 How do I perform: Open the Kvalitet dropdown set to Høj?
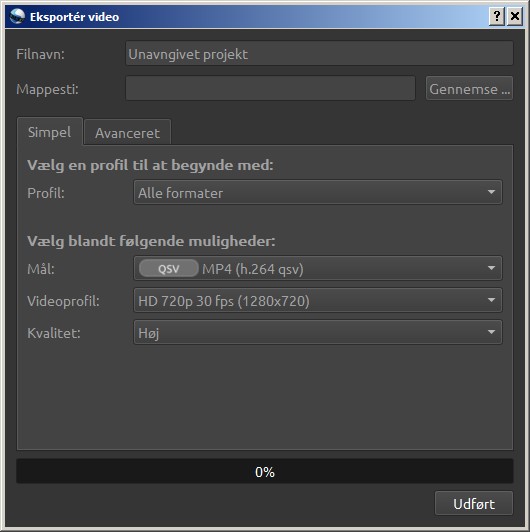pos(318,332)
